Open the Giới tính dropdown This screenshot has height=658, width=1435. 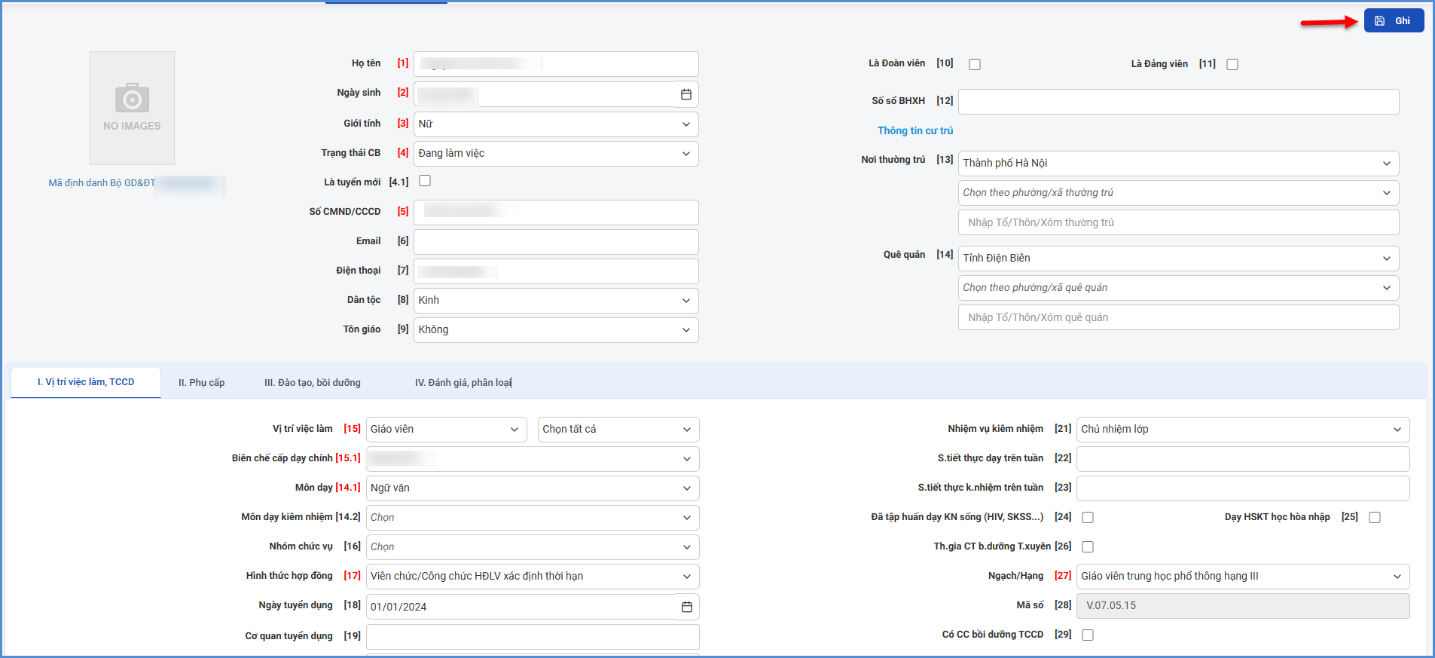point(556,124)
